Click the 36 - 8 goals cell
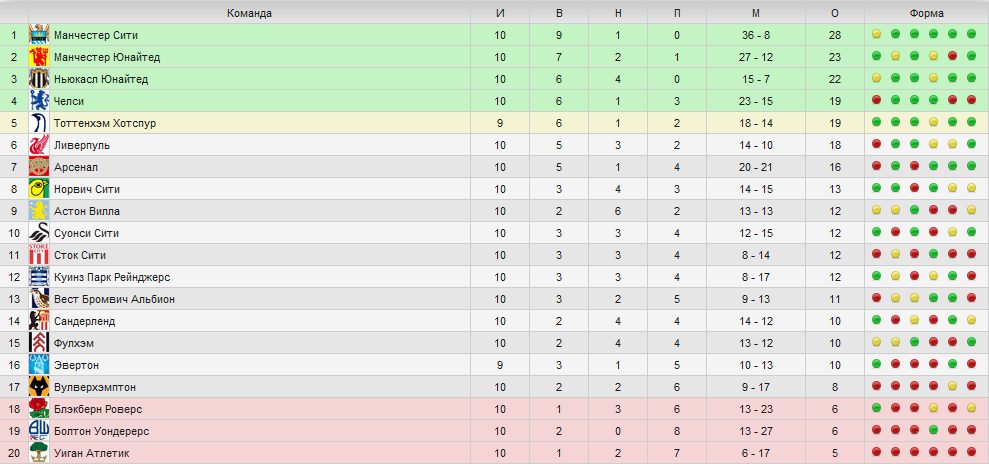This screenshot has height=464, width=989. click(756, 35)
